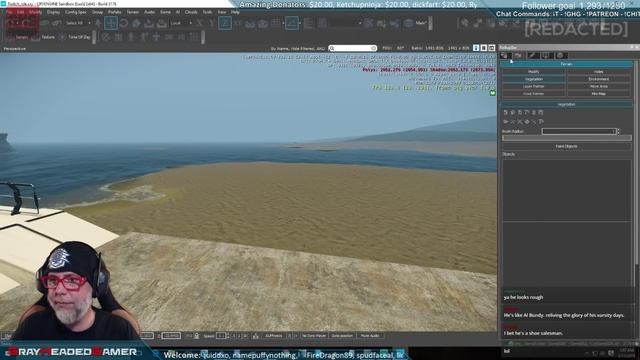The width and height of the screenshot is (640, 360).
Task: Open the Terrain menu
Action: pos(133,12)
